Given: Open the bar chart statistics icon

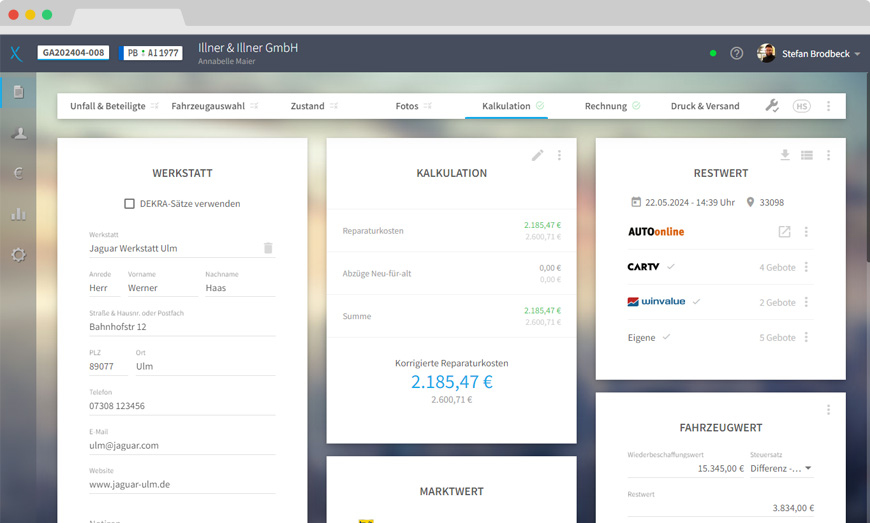Looking at the screenshot, I should pyautogui.click(x=18, y=213).
